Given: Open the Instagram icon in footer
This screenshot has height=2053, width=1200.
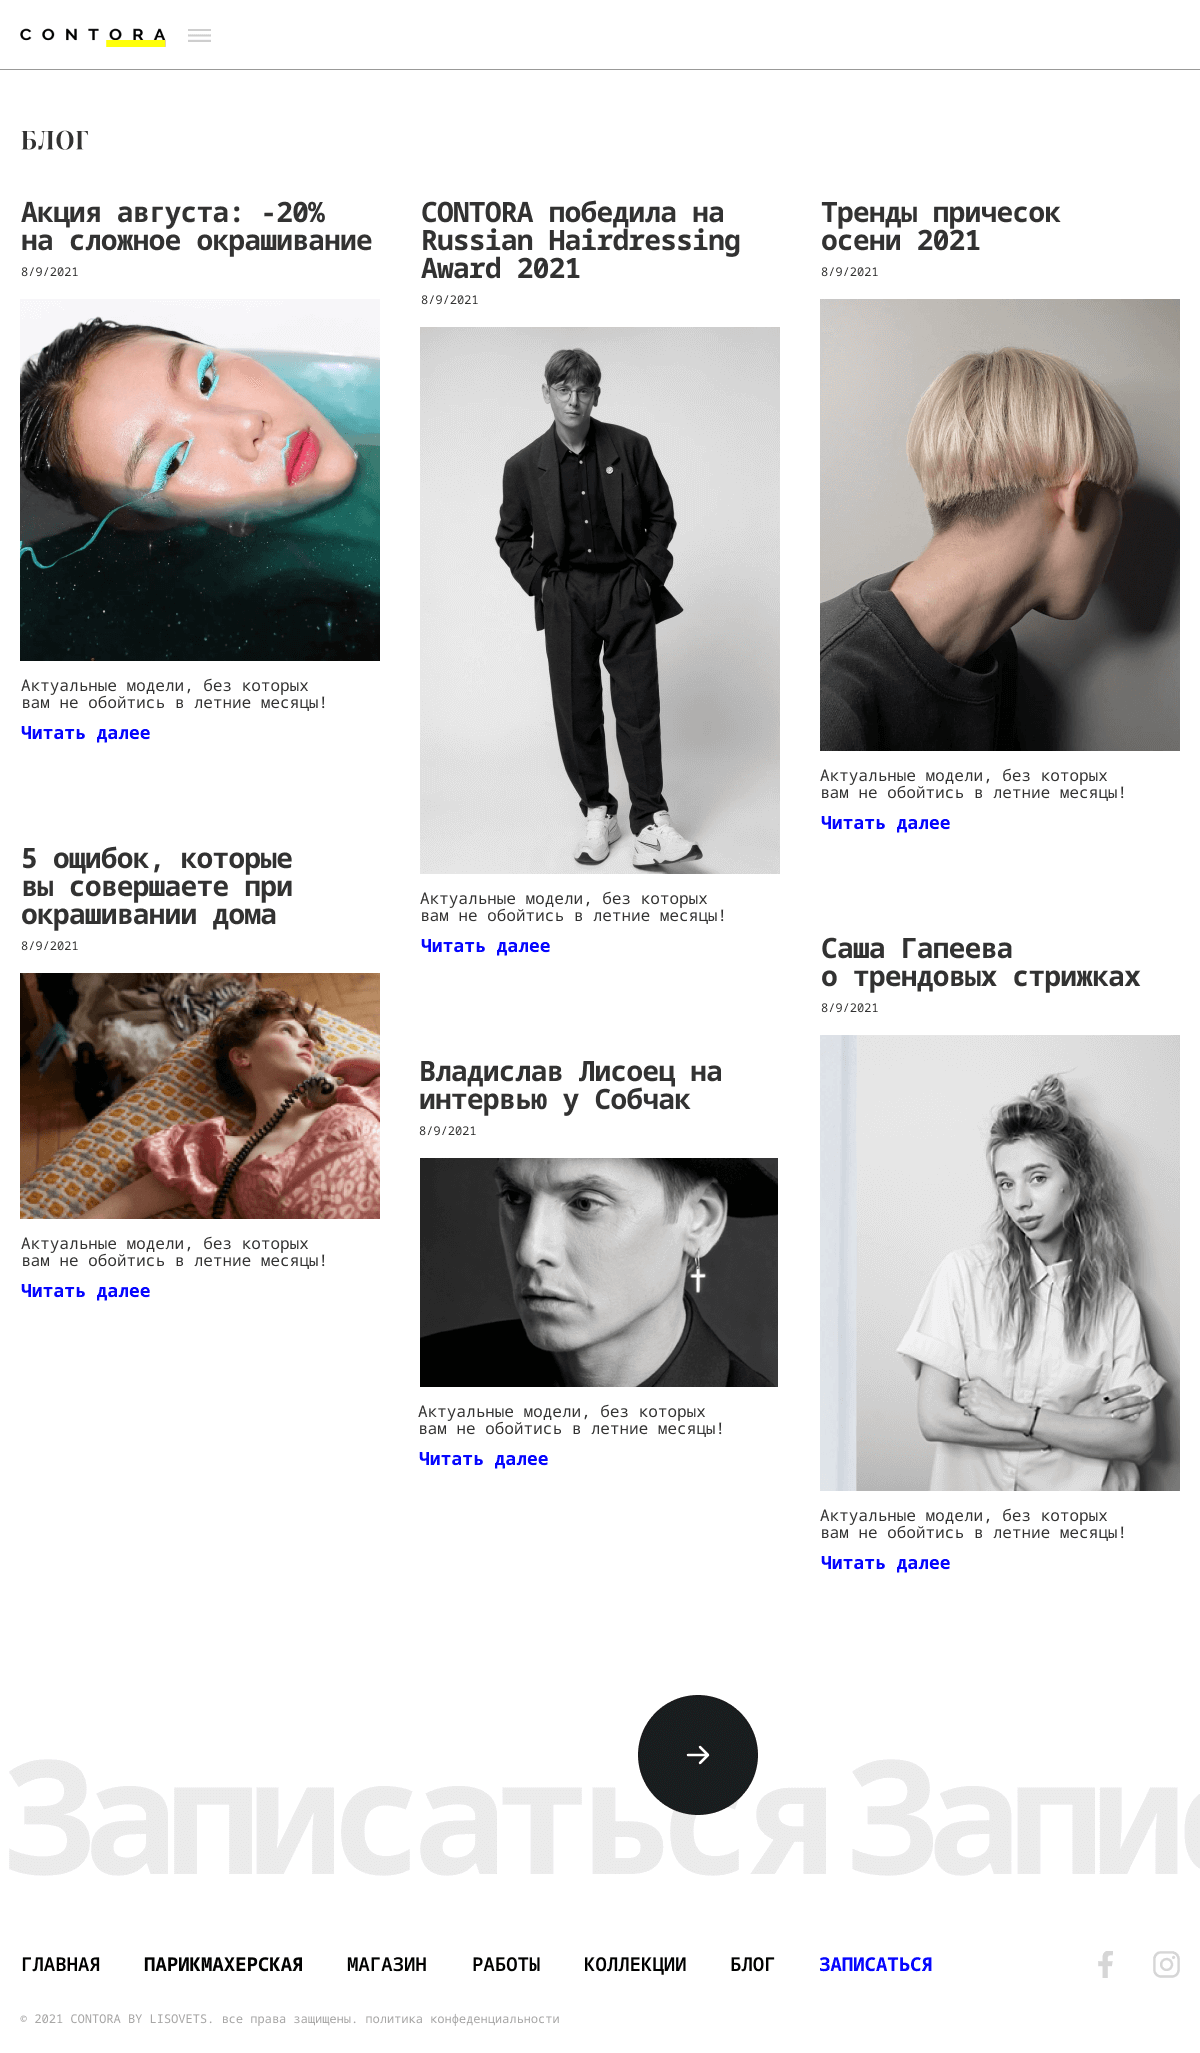Looking at the screenshot, I should click(1166, 1964).
